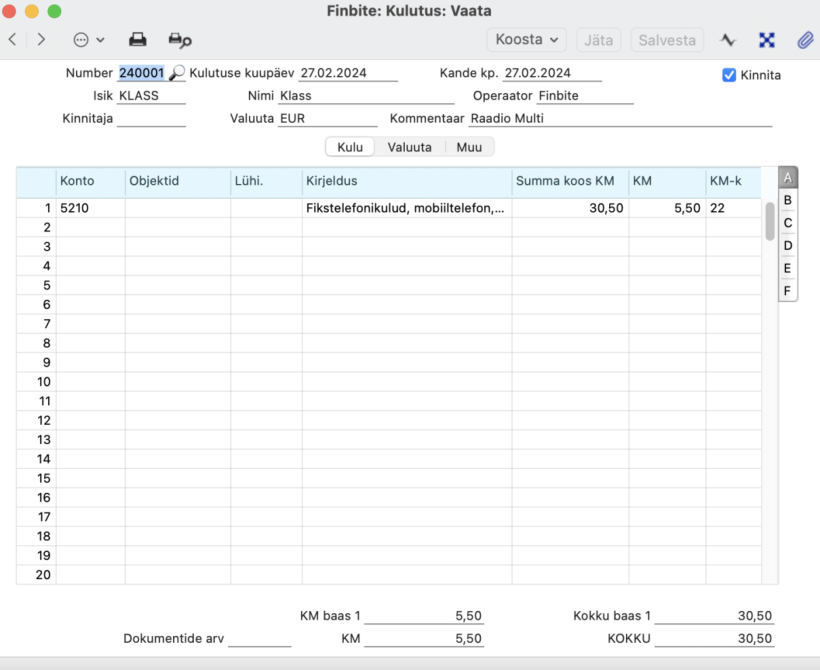Click the KM baas 1 field
This screenshot has height=670, width=820.
pyautogui.click(x=424, y=616)
